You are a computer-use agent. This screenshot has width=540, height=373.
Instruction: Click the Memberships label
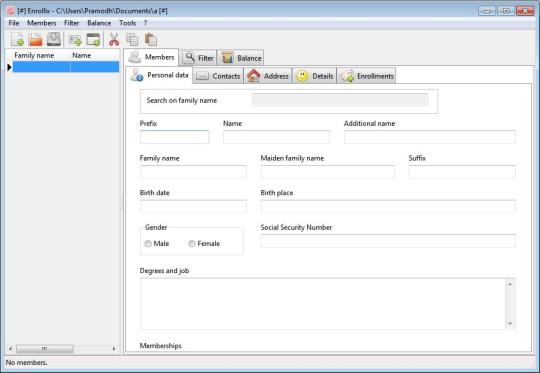click(160, 345)
